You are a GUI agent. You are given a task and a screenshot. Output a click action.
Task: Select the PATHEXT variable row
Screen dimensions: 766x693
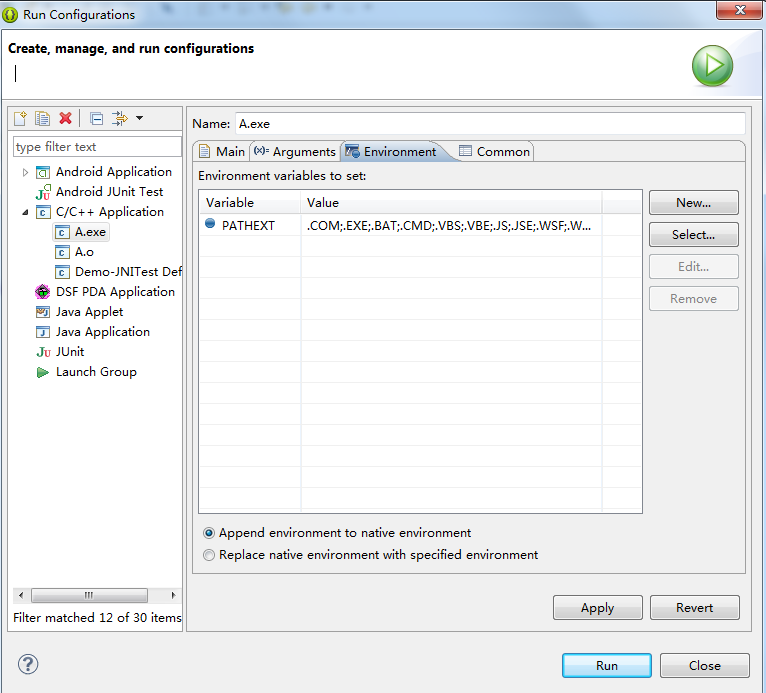[x=420, y=226]
